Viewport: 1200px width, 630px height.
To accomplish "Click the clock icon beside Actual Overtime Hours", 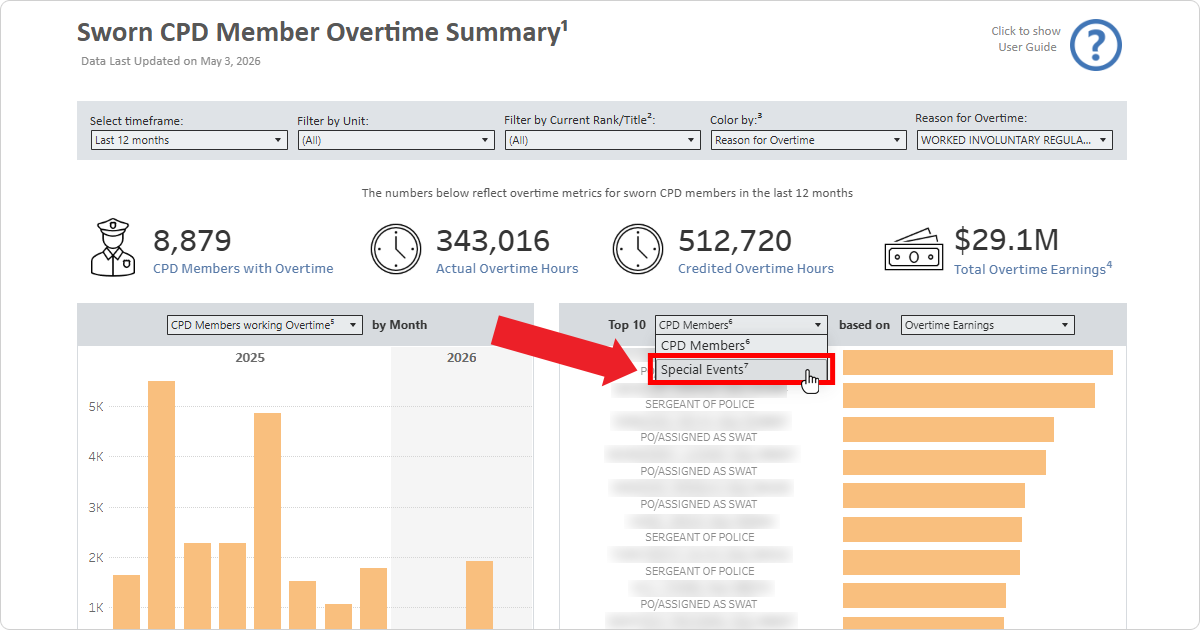I will coord(397,249).
